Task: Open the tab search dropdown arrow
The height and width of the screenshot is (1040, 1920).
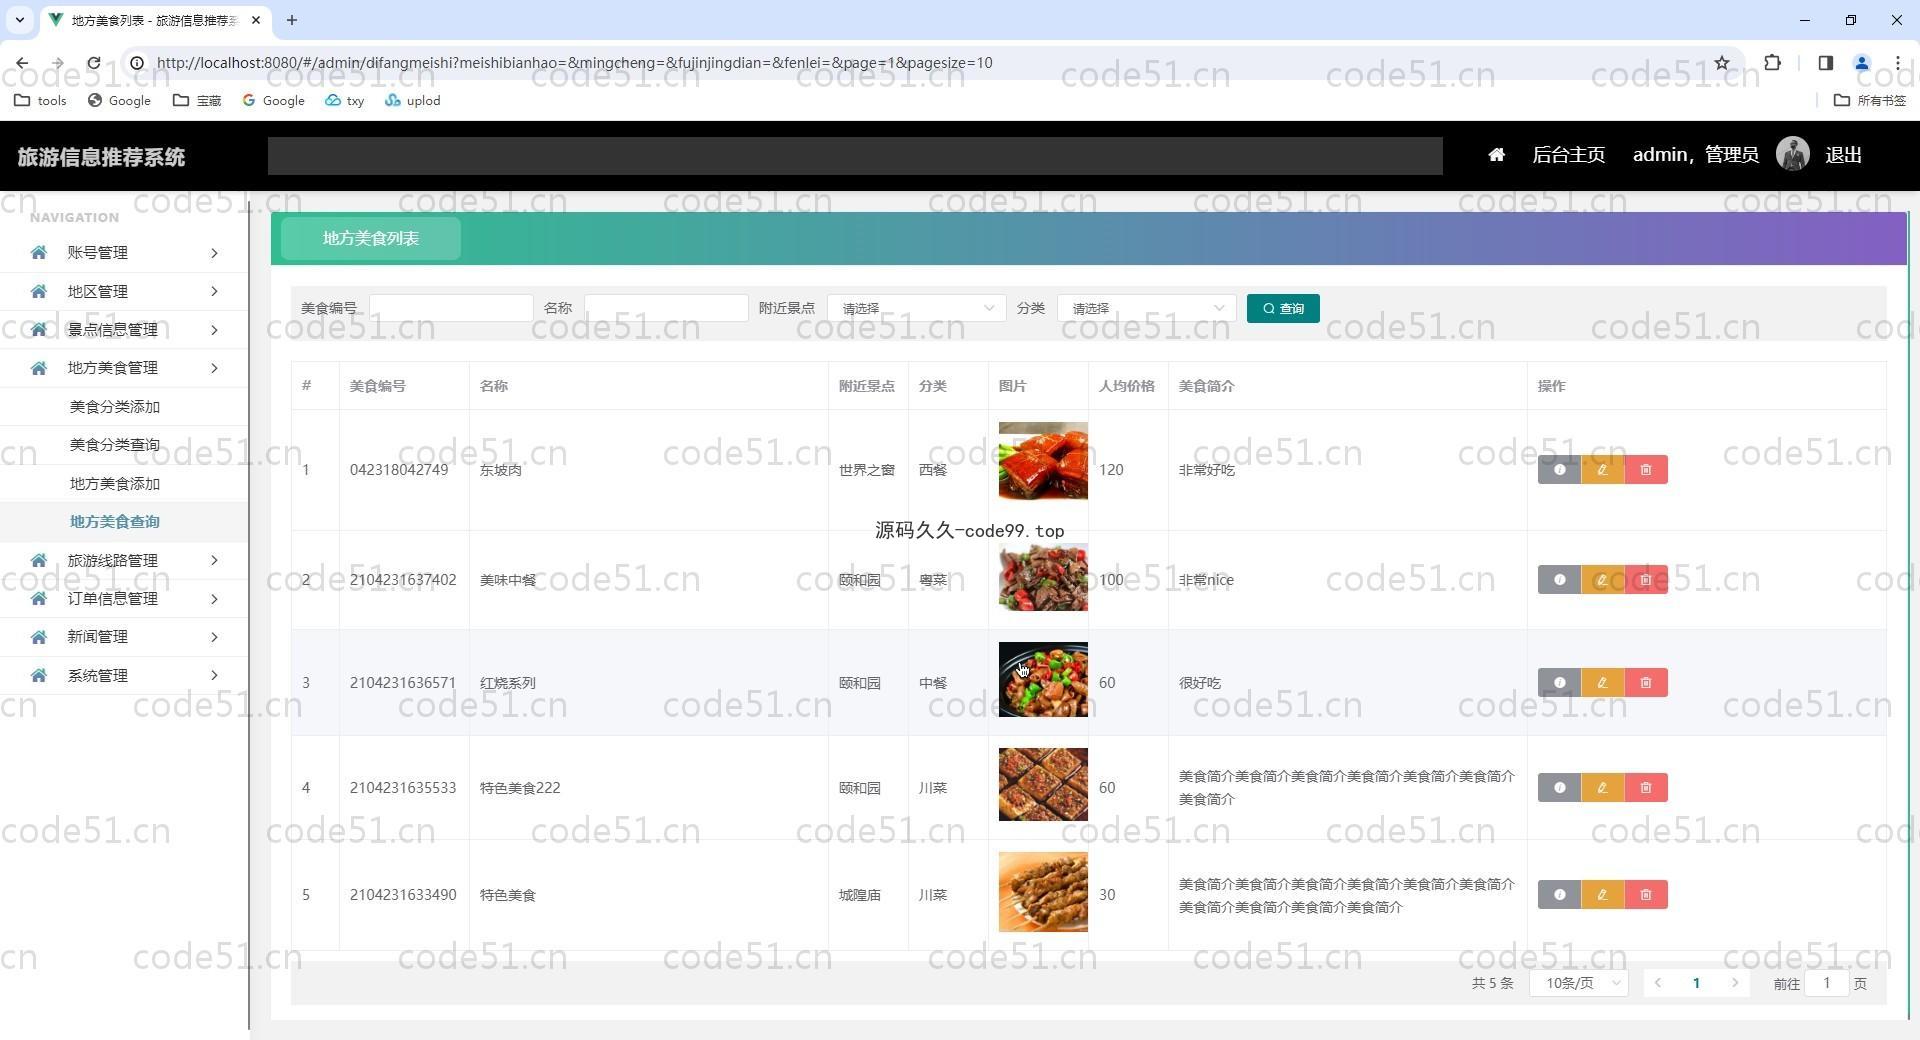Action: click(19, 20)
